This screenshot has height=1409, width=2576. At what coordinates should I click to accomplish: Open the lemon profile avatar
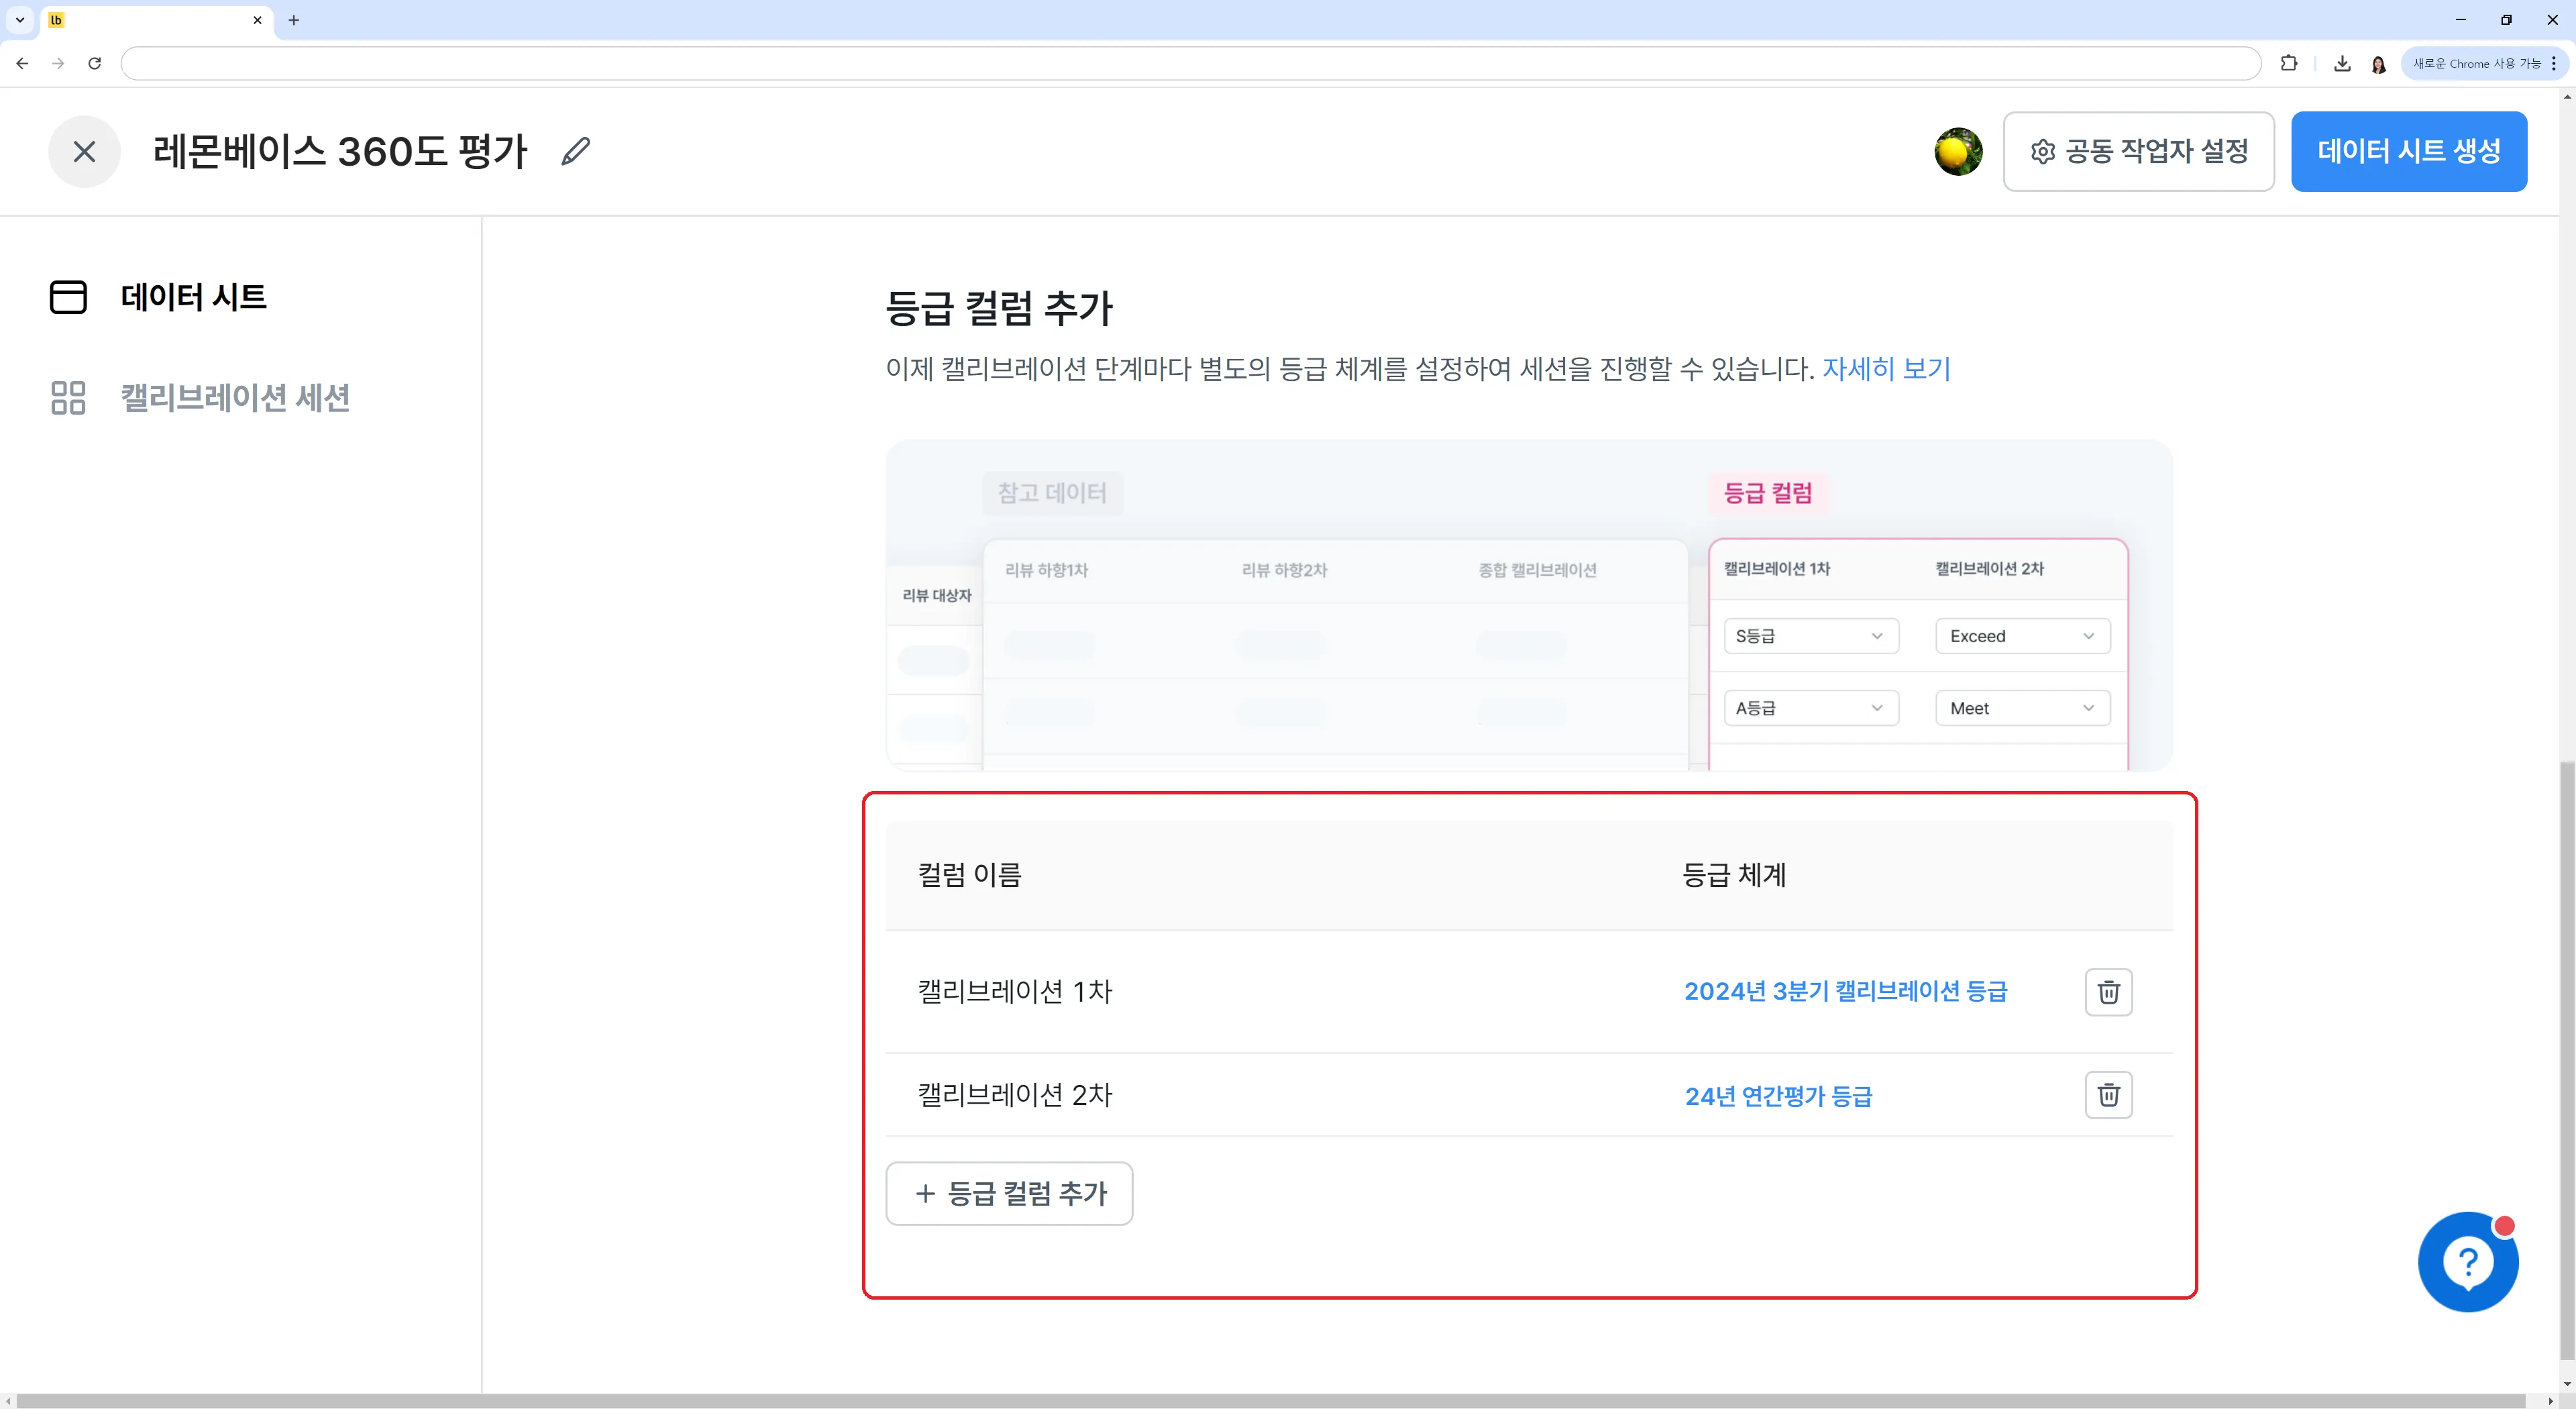1958,152
